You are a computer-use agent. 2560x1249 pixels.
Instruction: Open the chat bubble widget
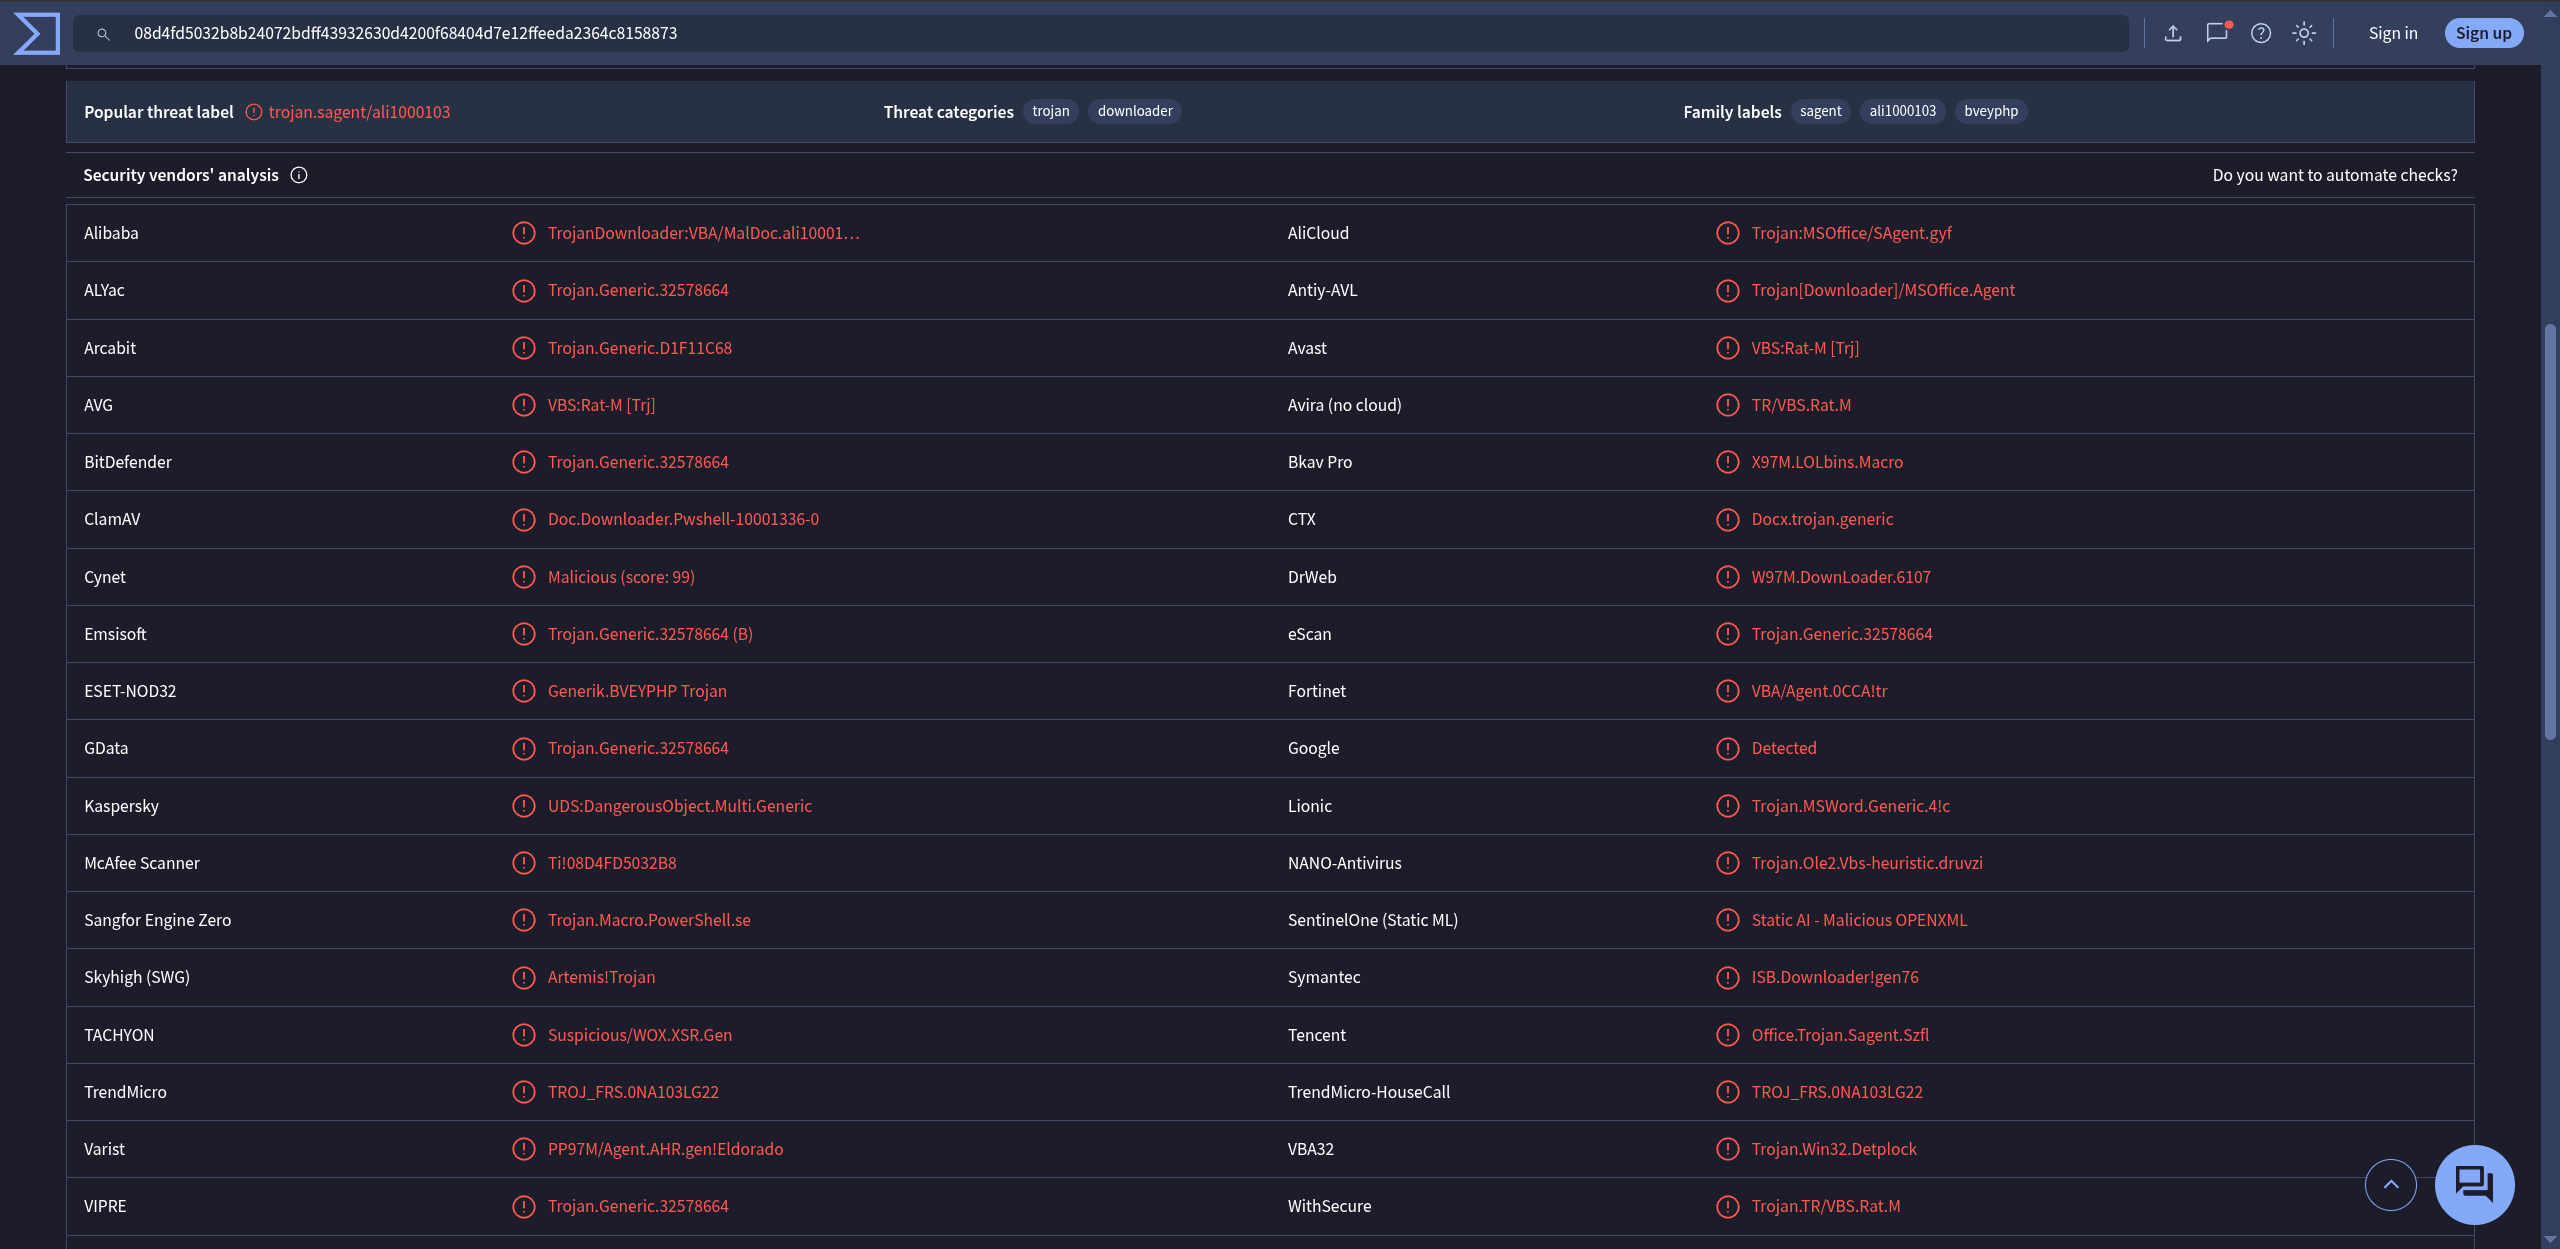click(2474, 1185)
